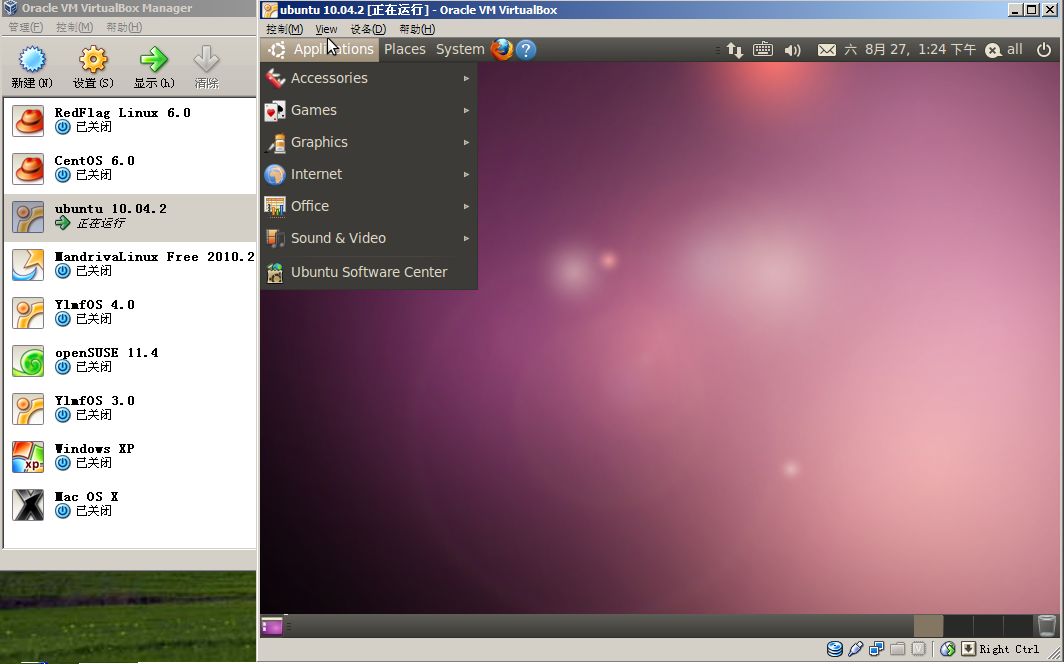This screenshot has width=1064, height=664.
Task: Select MandrivaLinux Free 2010.2 machine
Action: (x=130, y=265)
